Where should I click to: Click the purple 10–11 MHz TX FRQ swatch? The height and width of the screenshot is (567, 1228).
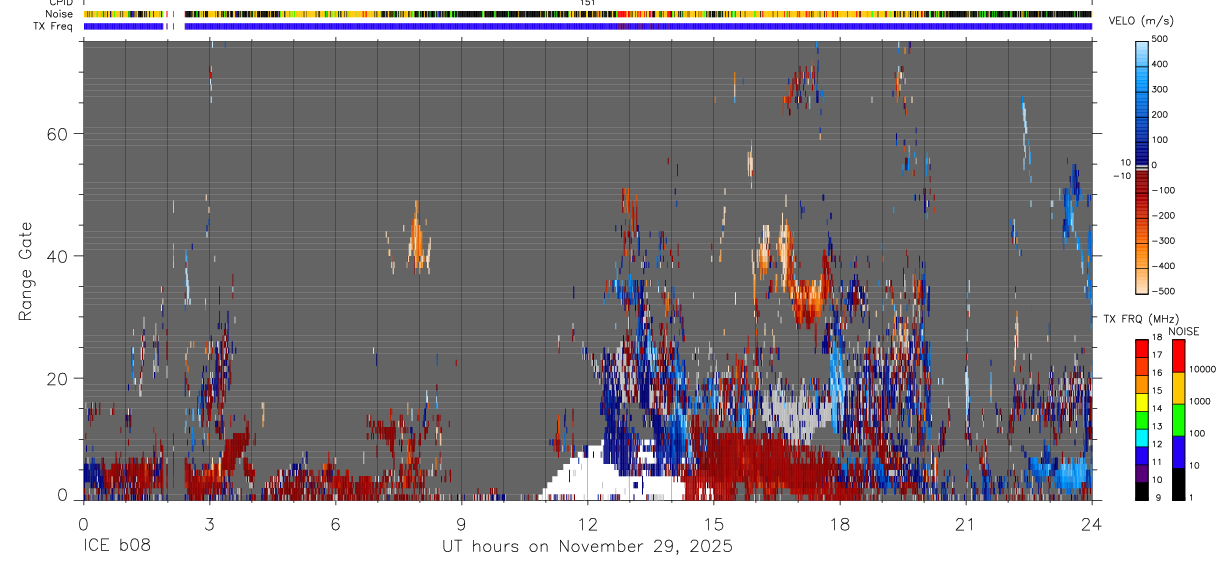(1142, 473)
